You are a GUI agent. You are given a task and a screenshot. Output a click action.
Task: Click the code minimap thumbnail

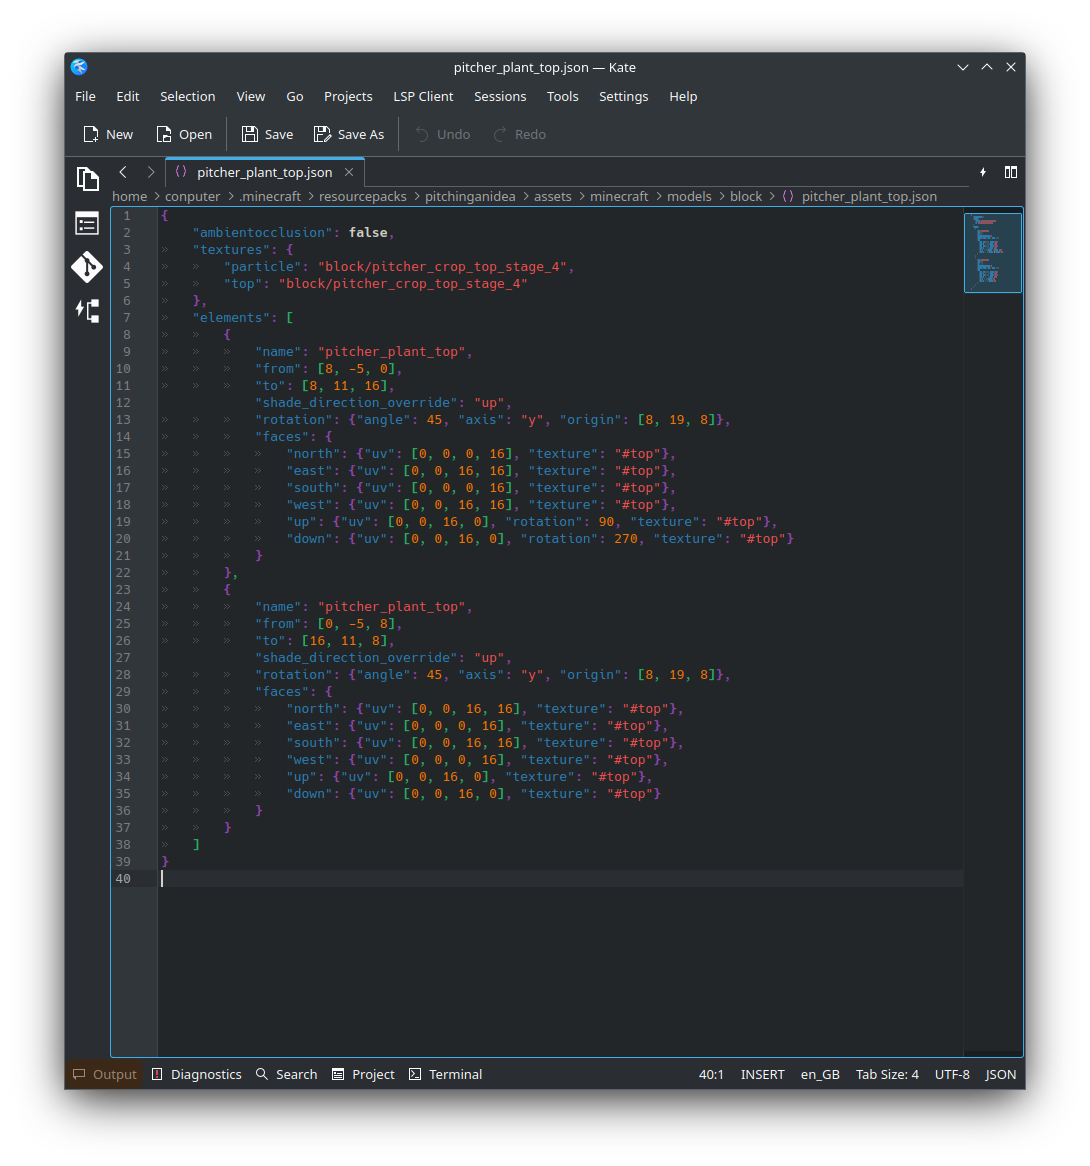click(993, 253)
